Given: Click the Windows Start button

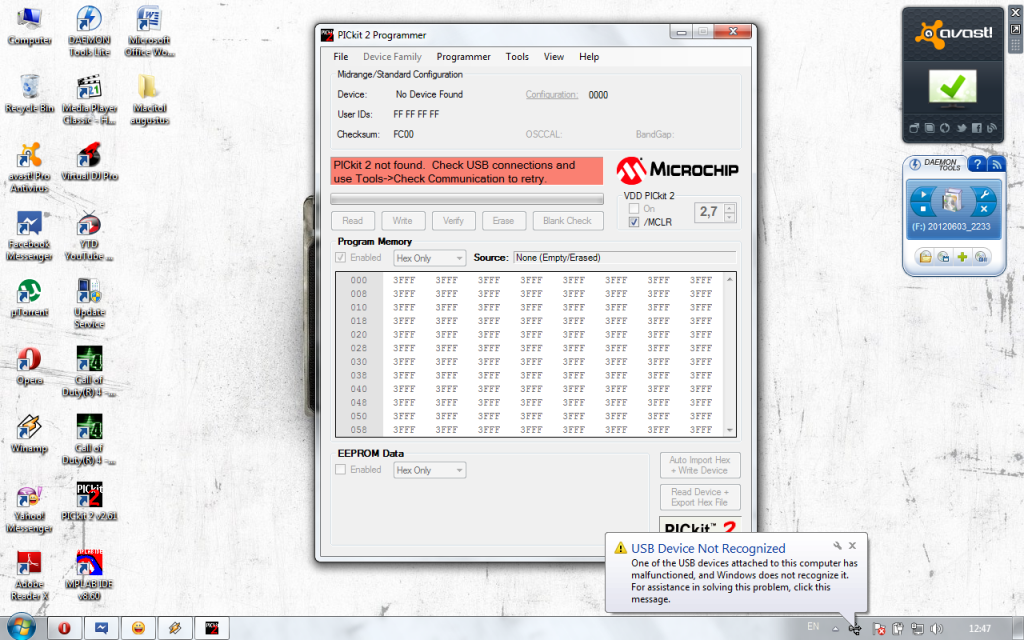Looking at the screenshot, I should pos(22,628).
